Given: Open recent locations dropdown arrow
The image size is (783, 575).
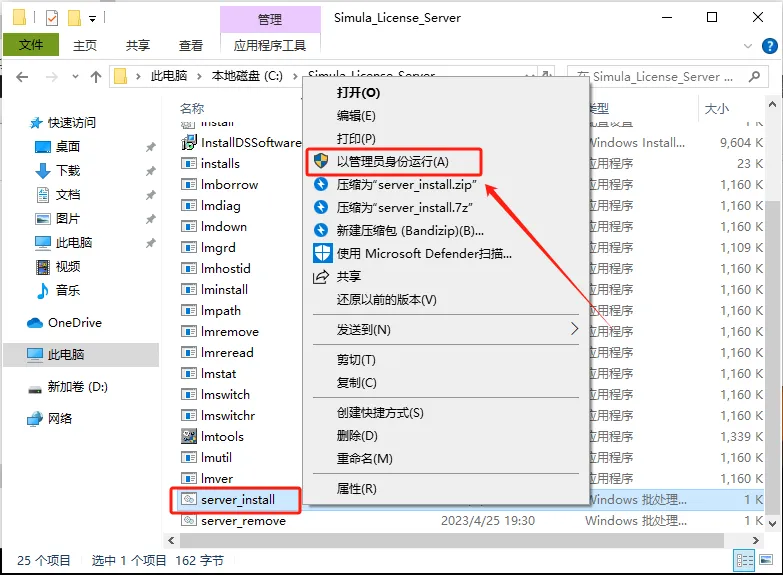Looking at the screenshot, I should (75, 77).
